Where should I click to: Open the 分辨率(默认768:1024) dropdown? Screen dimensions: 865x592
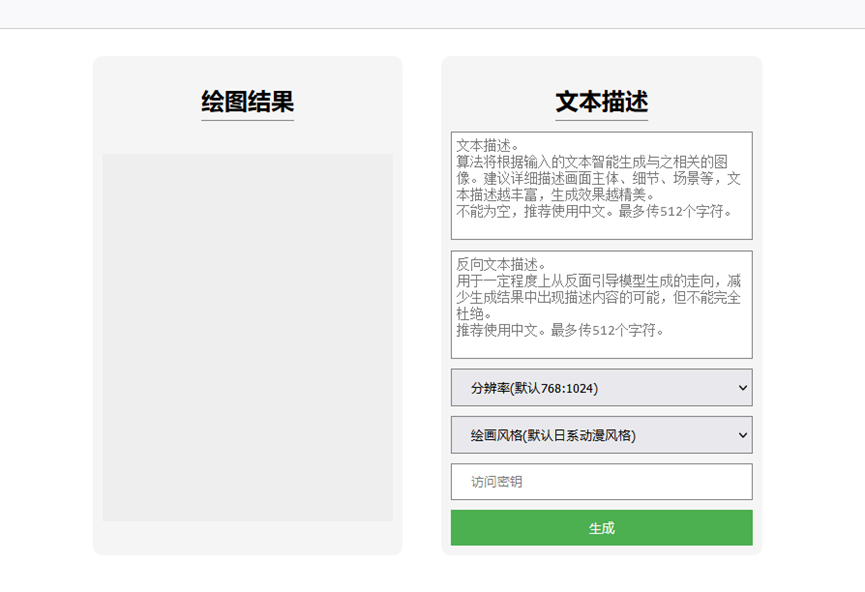[601, 388]
